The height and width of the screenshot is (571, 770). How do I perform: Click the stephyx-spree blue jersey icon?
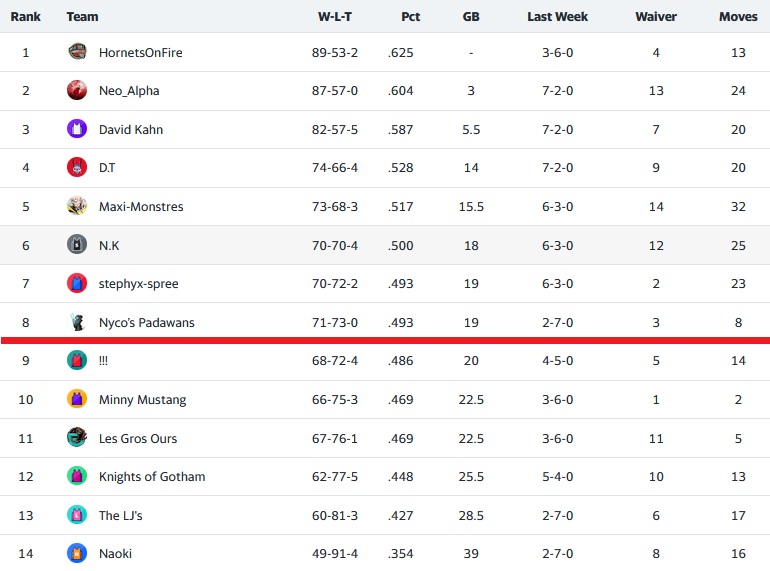click(77, 283)
